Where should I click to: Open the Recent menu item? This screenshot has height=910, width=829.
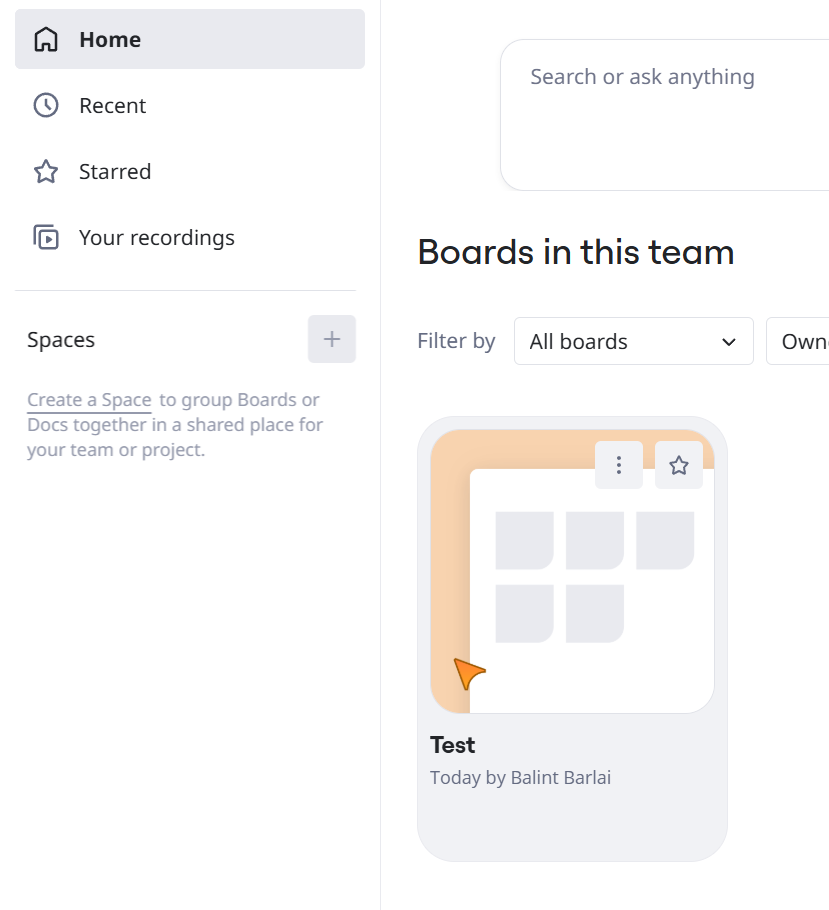pos(190,106)
